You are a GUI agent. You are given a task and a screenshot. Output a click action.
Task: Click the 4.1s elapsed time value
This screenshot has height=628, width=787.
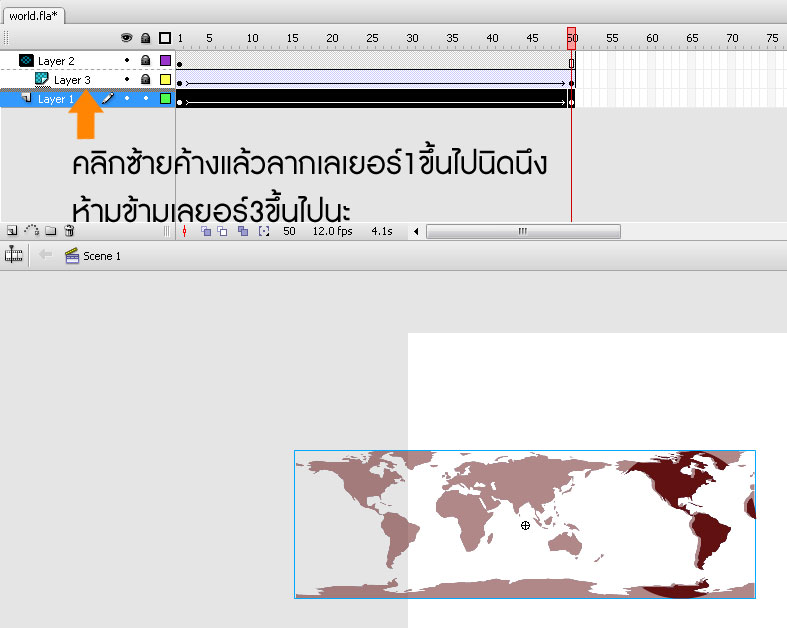click(382, 231)
